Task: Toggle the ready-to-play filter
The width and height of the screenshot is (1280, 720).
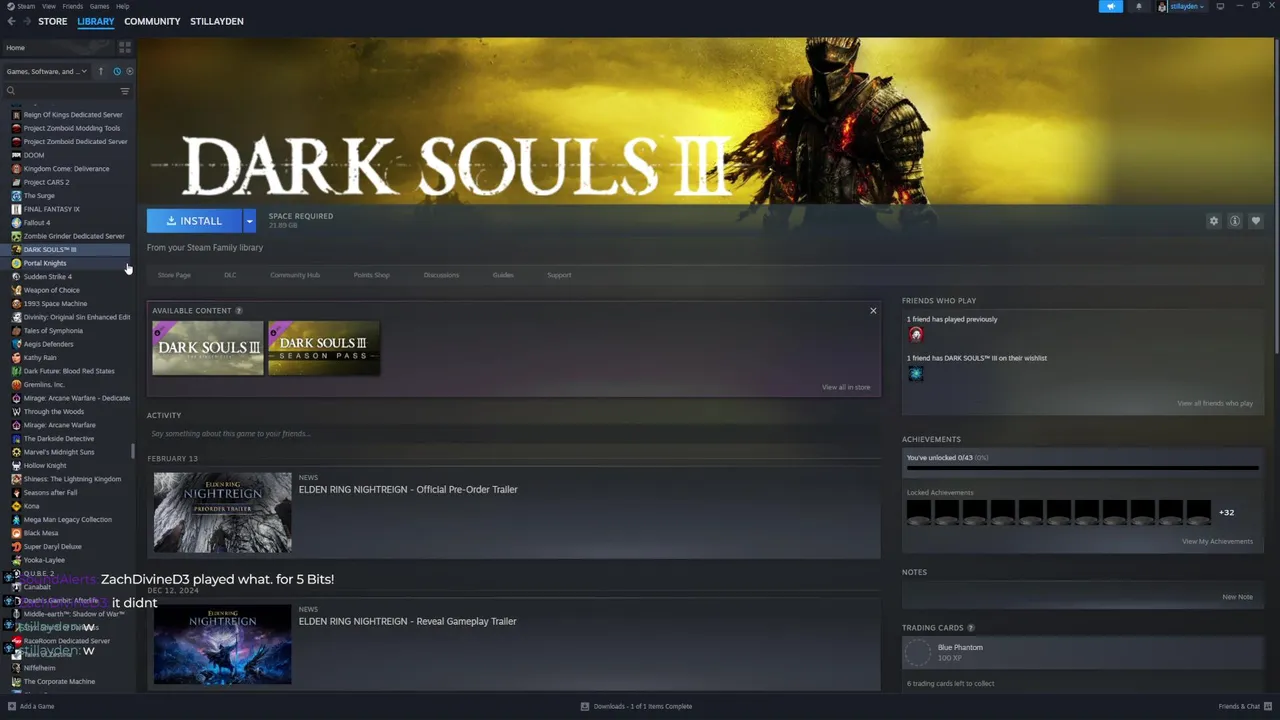Action: pyautogui.click(x=129, y=71)
